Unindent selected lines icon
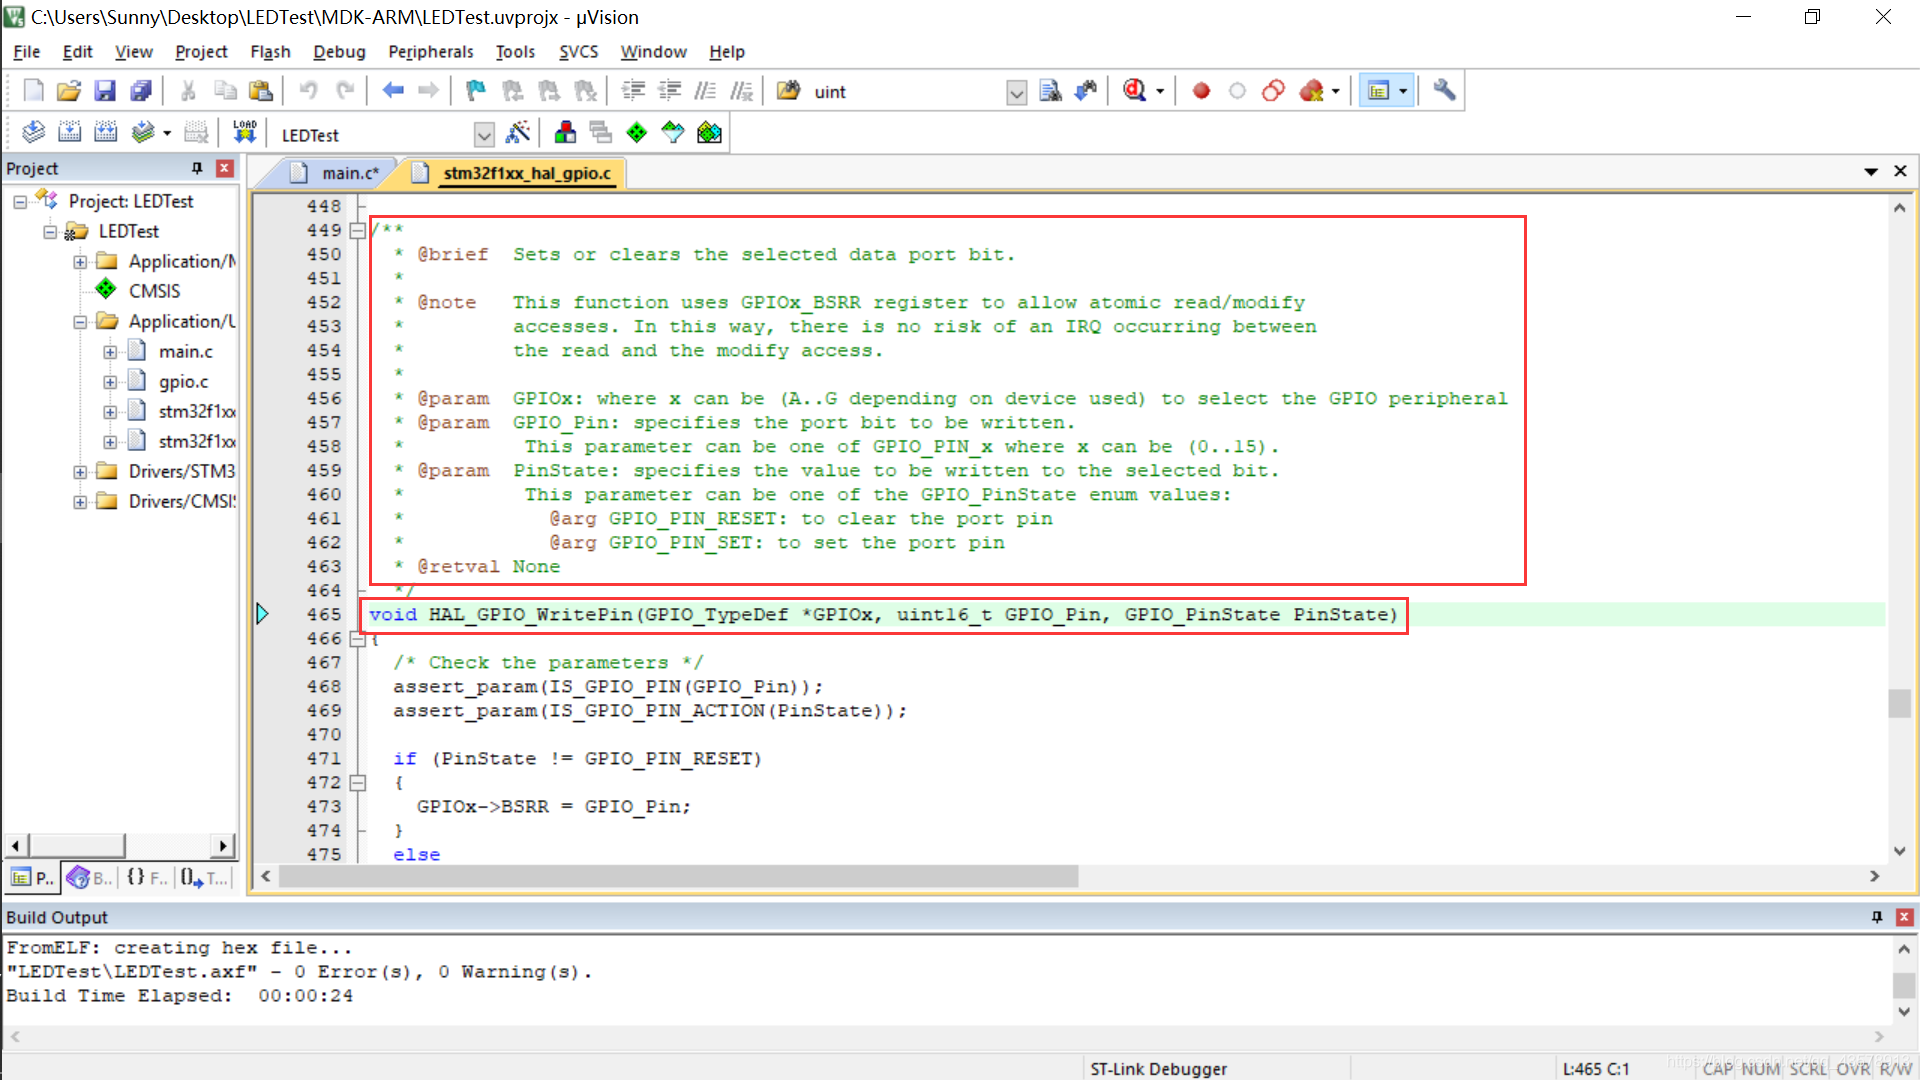 (669, 91)
